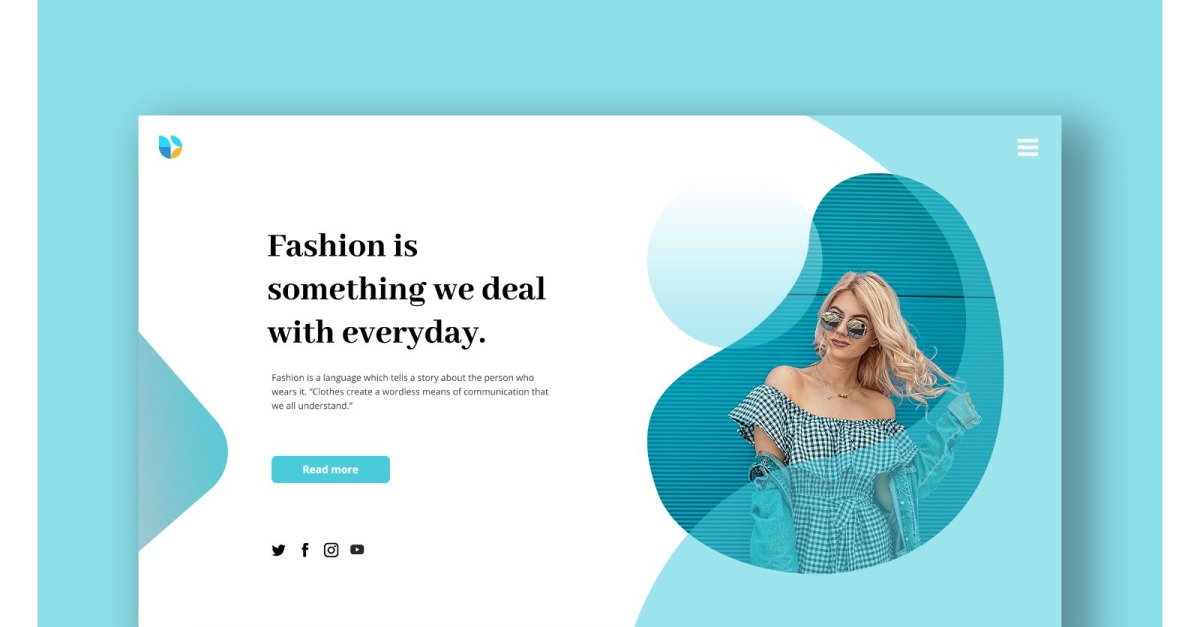Click the model's mirrored sunglasses

tap(844, 324)
